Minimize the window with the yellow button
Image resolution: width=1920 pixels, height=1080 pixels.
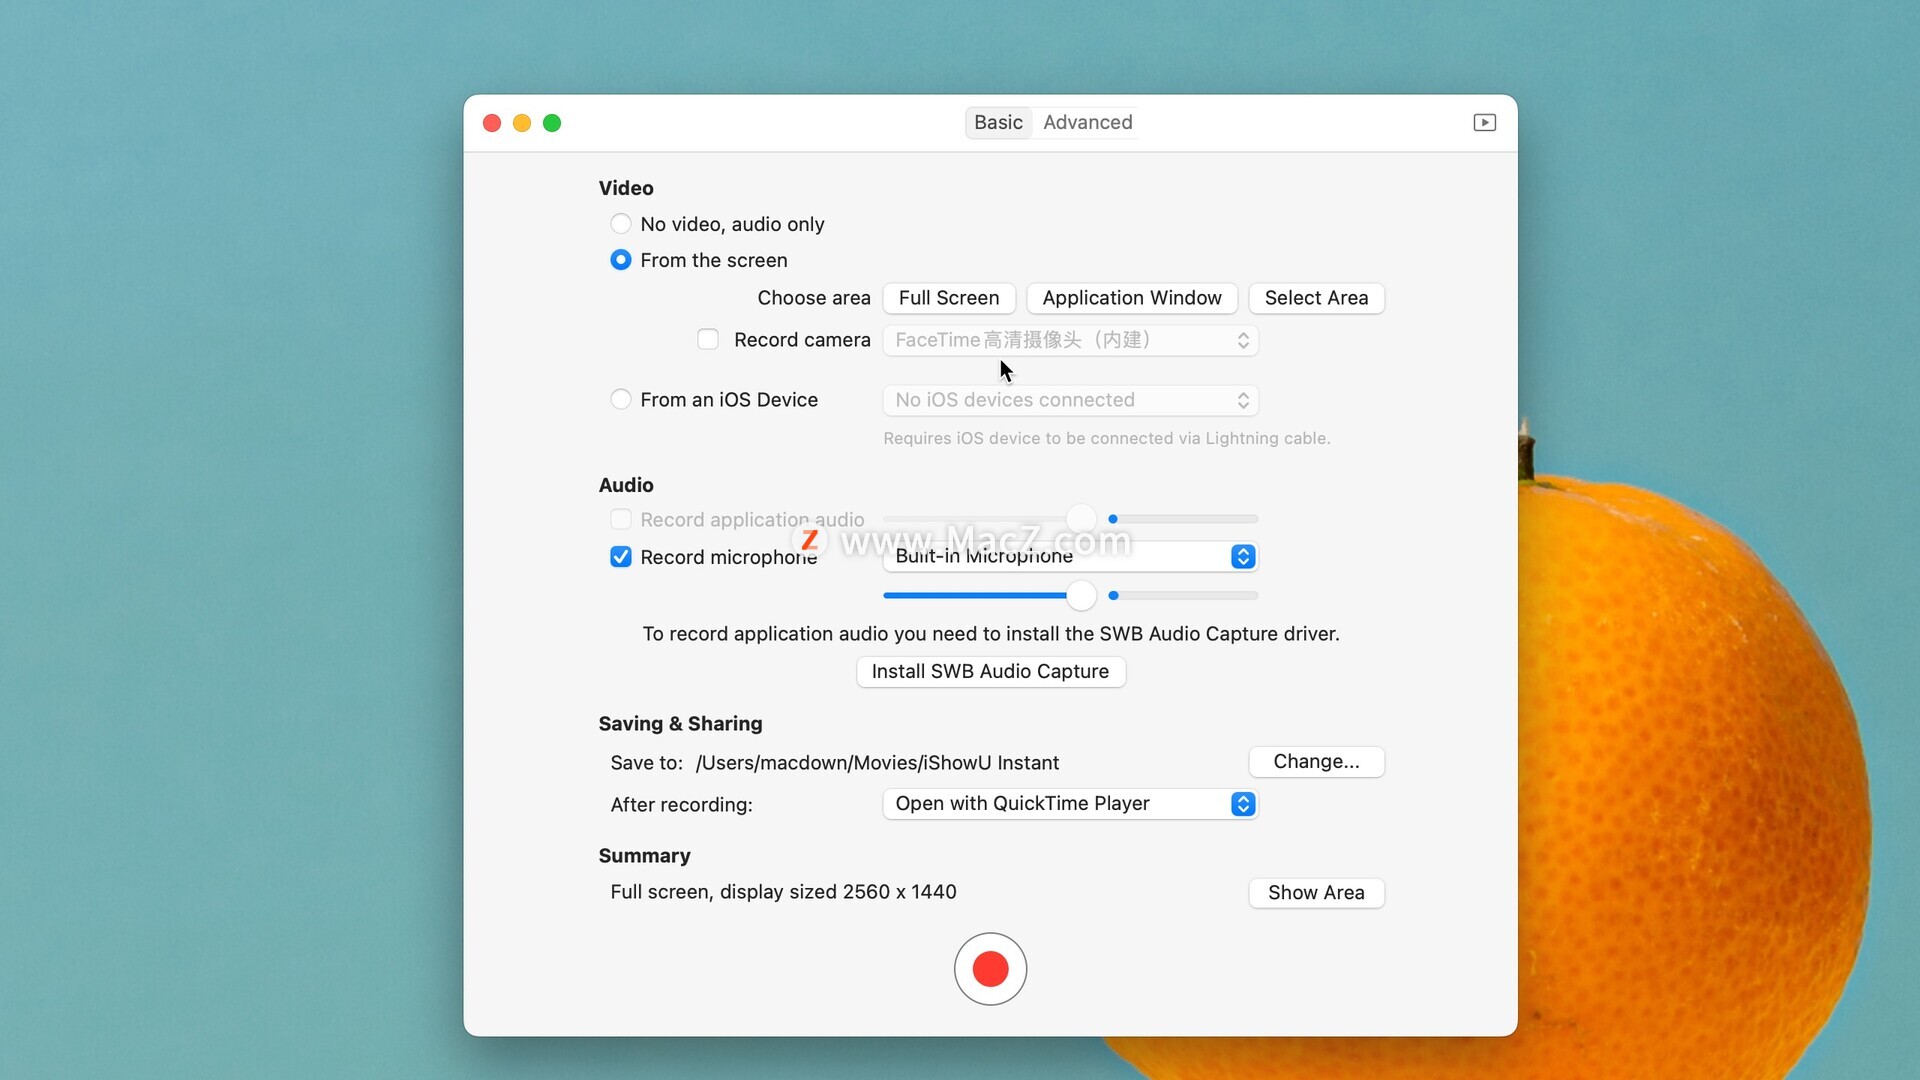[522, 123]
